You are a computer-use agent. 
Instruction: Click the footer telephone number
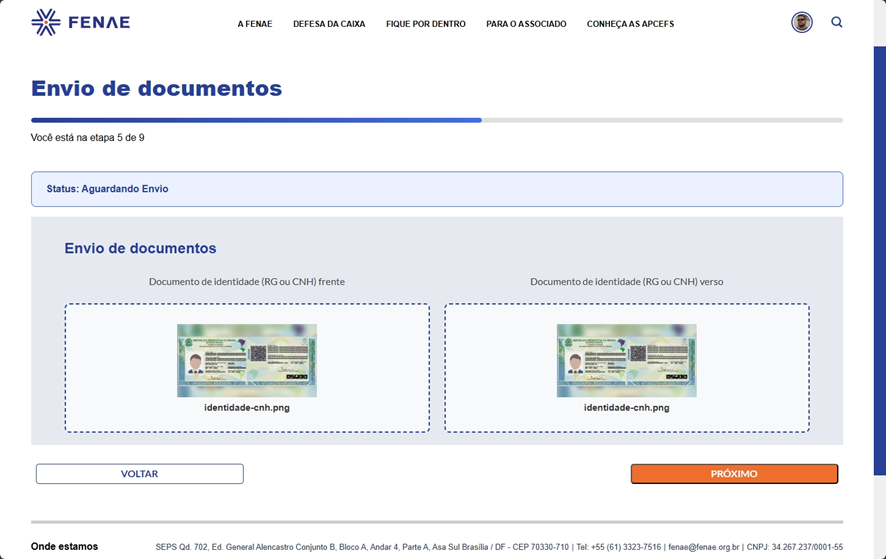coord(626,547)
